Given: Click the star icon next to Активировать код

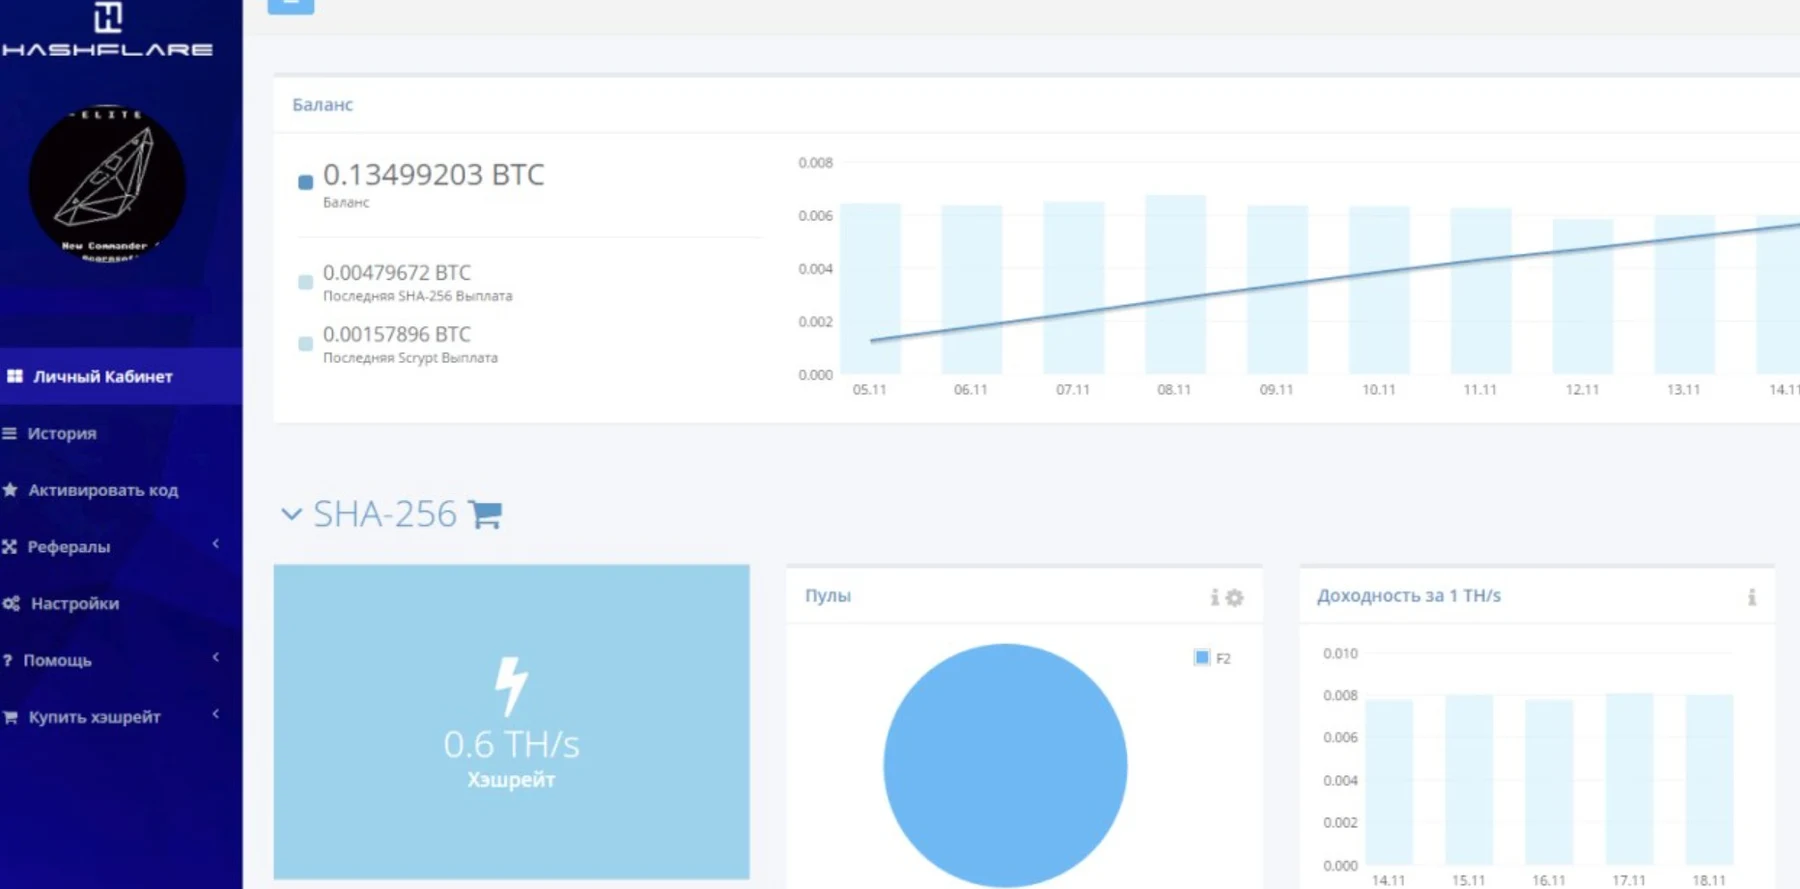Looking at the screenshot, I should tap(10, 490).
